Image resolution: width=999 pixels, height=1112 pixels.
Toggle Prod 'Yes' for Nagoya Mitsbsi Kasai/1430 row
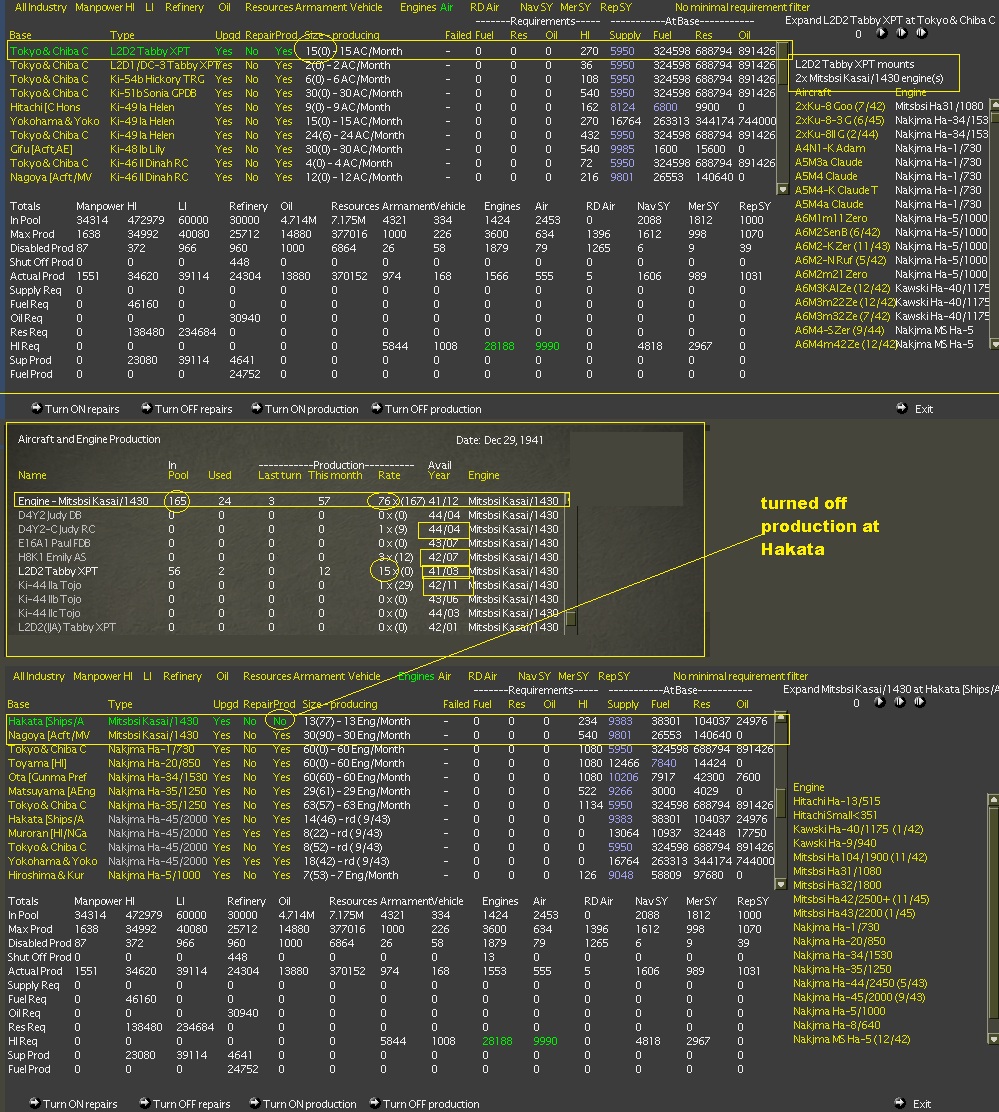281,735
